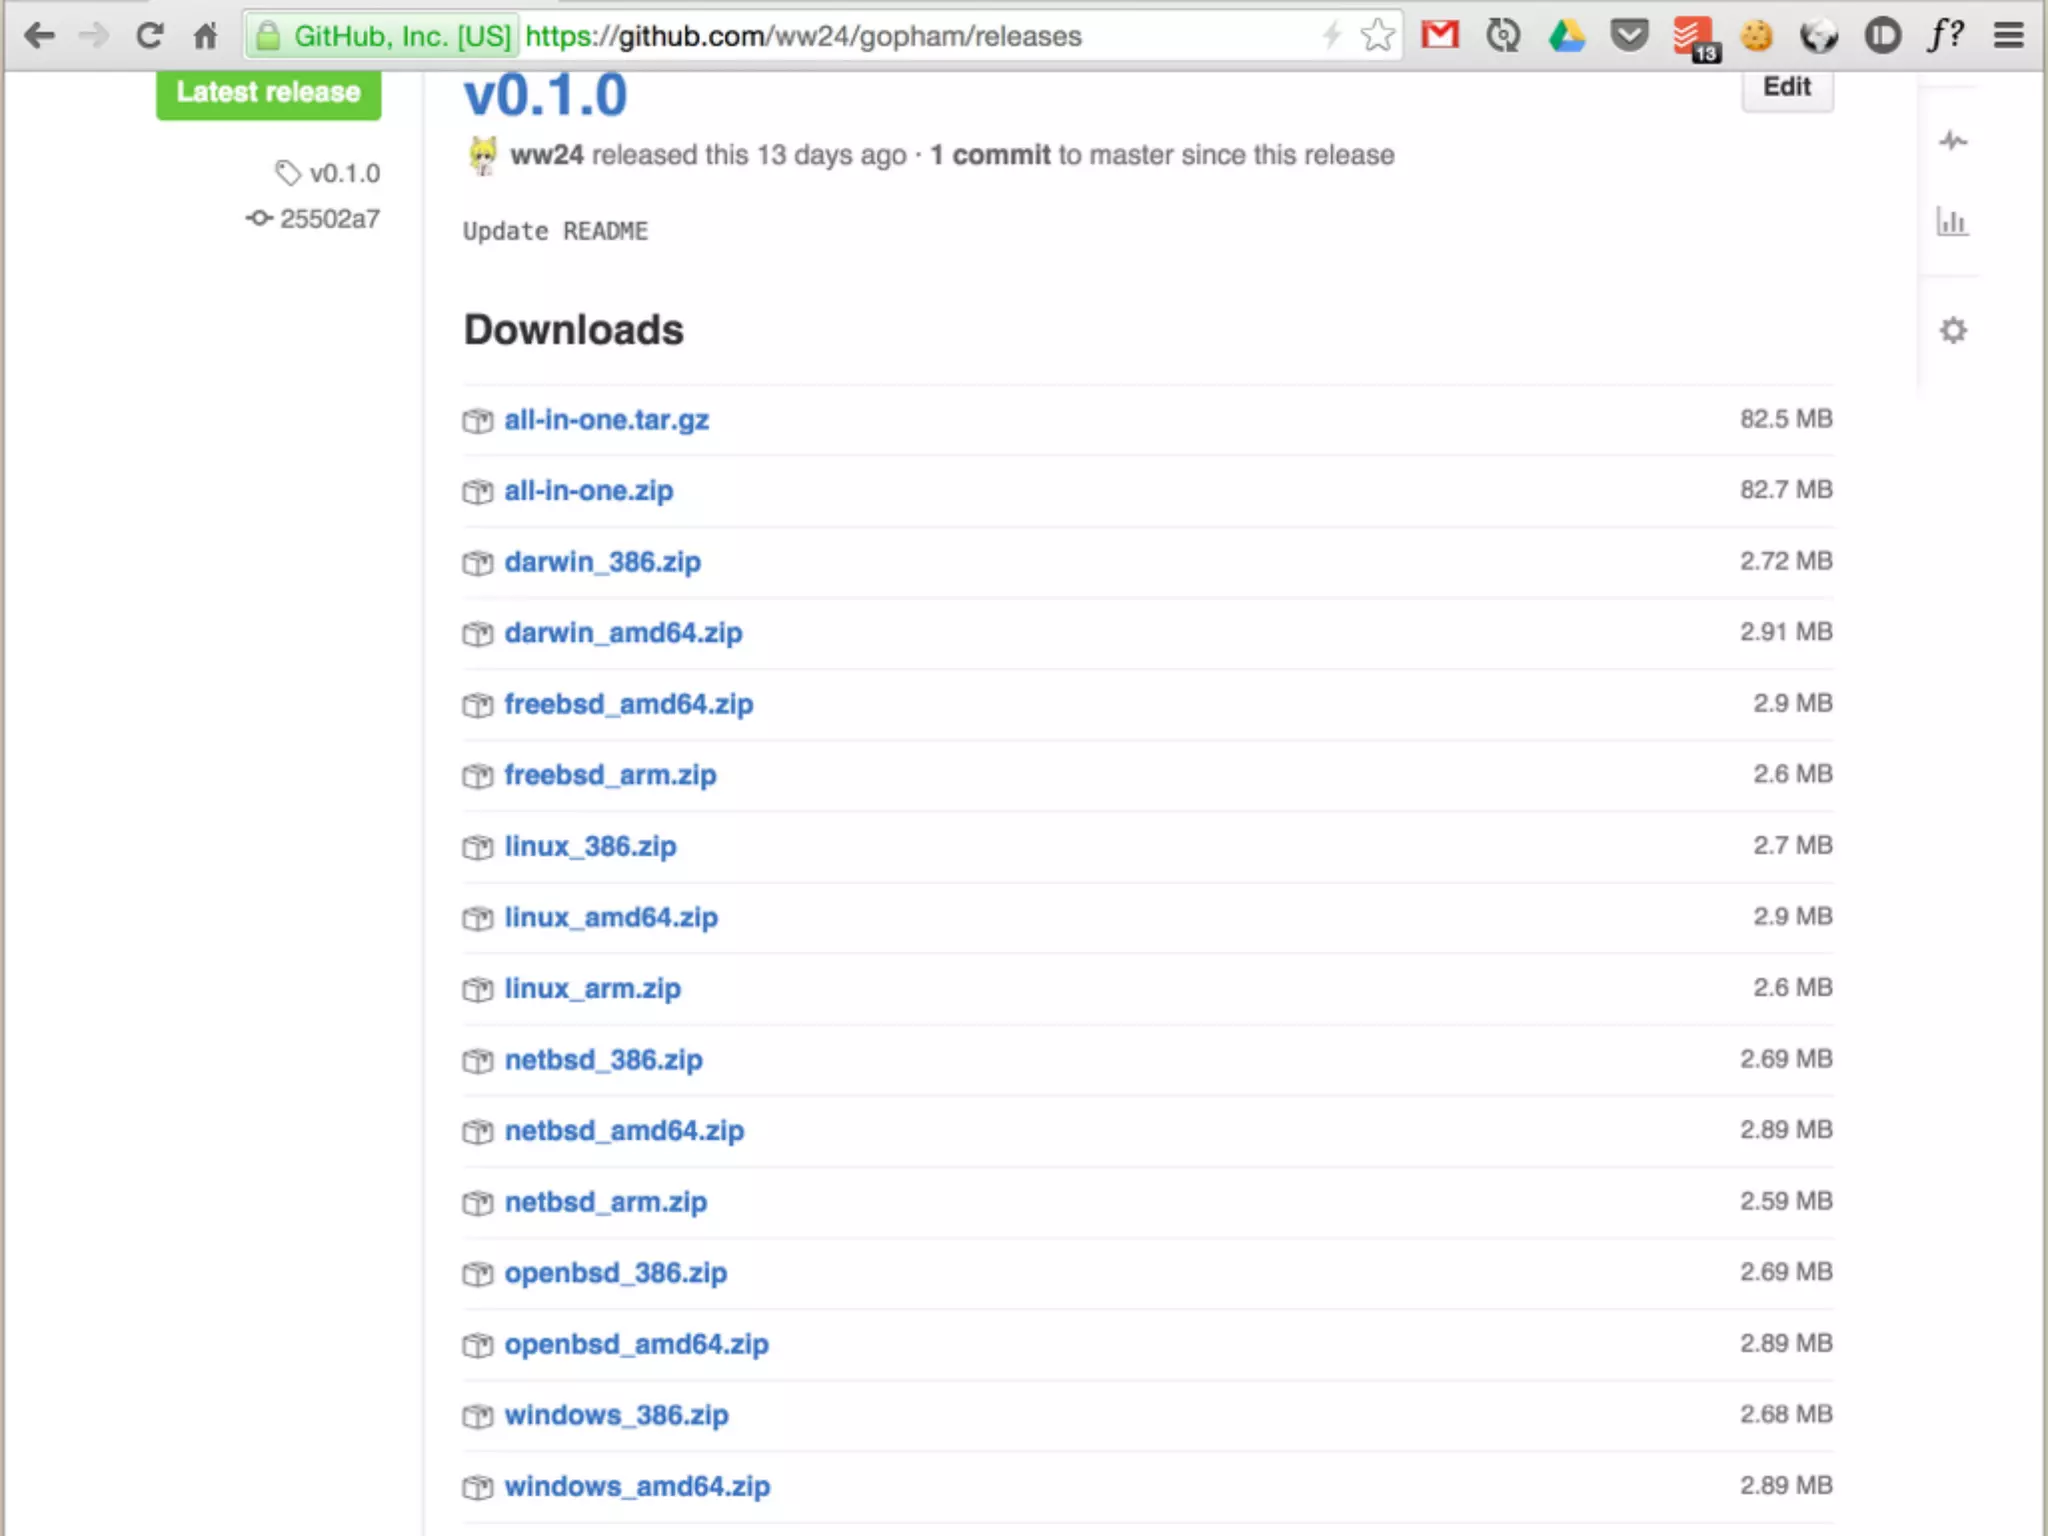
Task: Download linux_amd64.zip
Action: point(610,917)
